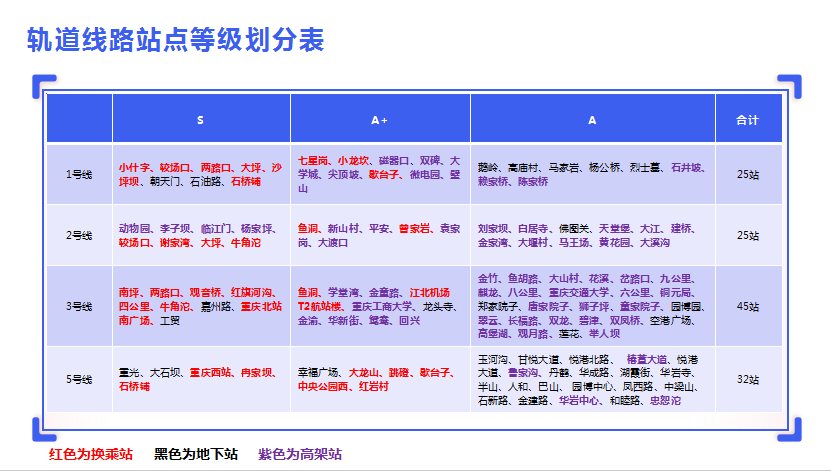This screenshot has width=831, height=471.
Task: Click the station name 动物园
Action: [x=134, y=229]
